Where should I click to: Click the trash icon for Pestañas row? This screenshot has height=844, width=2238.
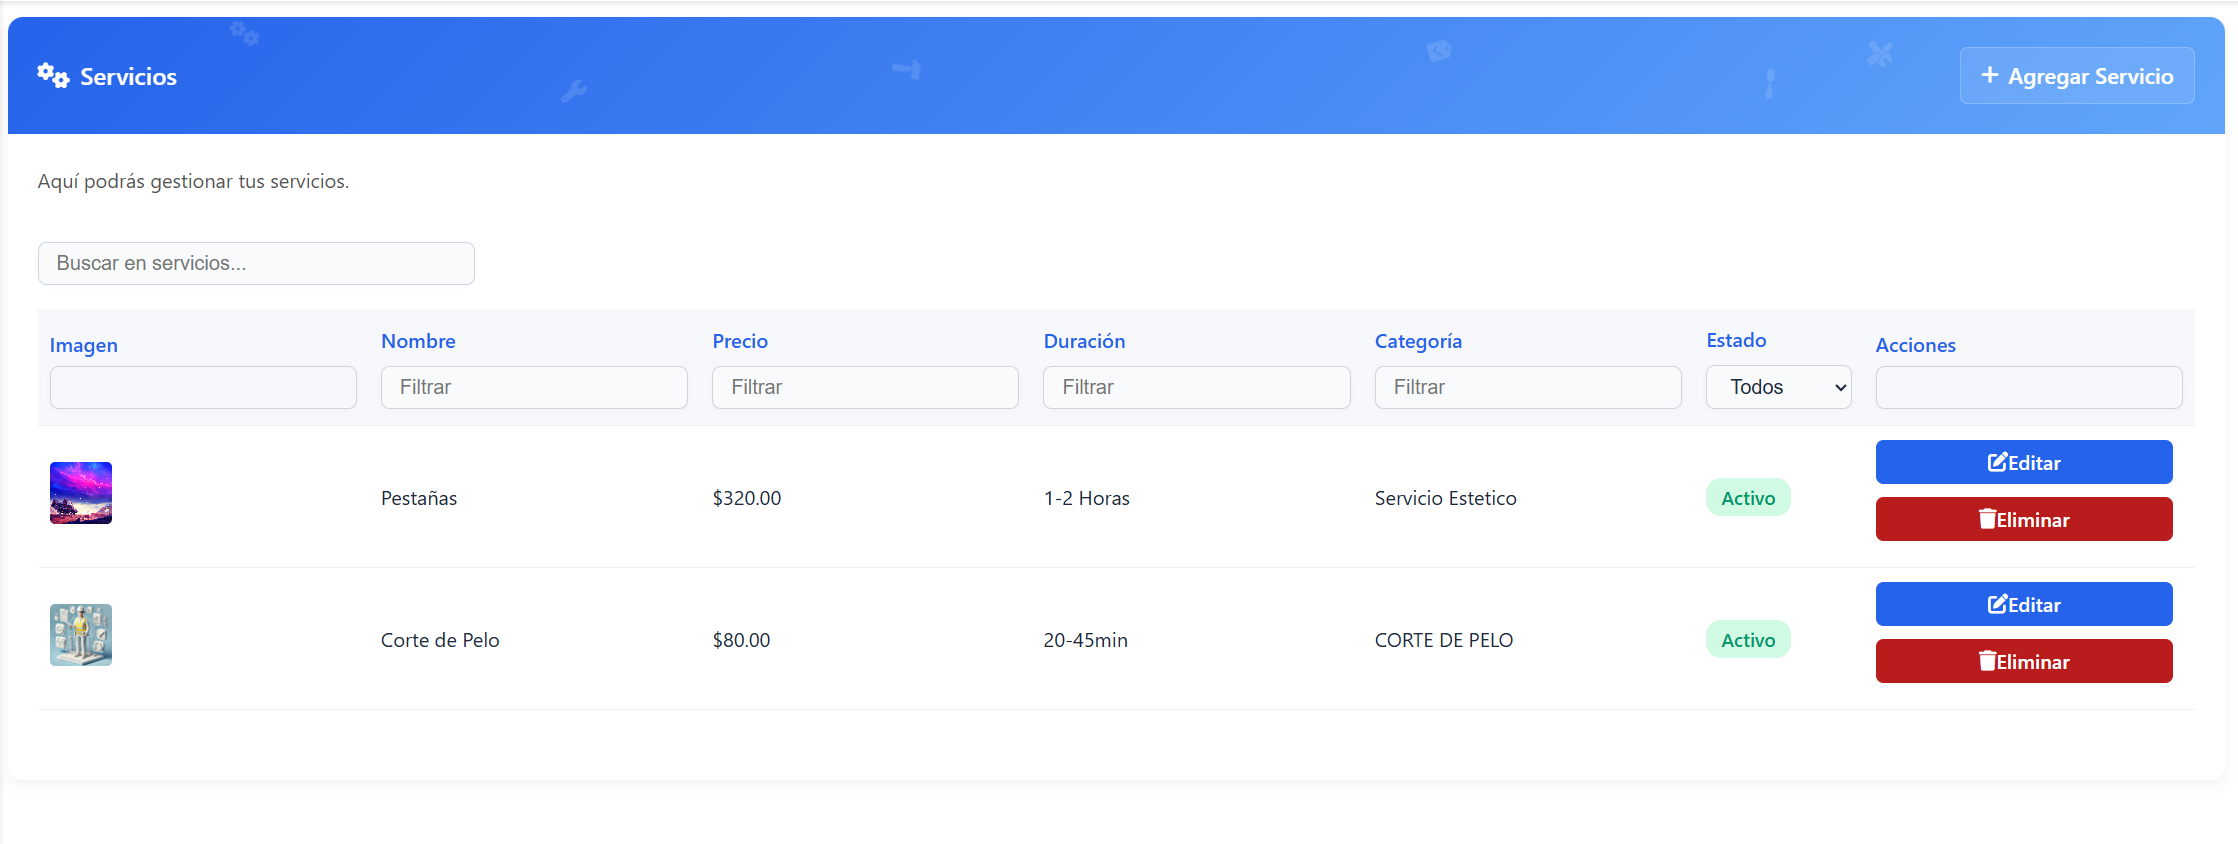point(1987,520)
